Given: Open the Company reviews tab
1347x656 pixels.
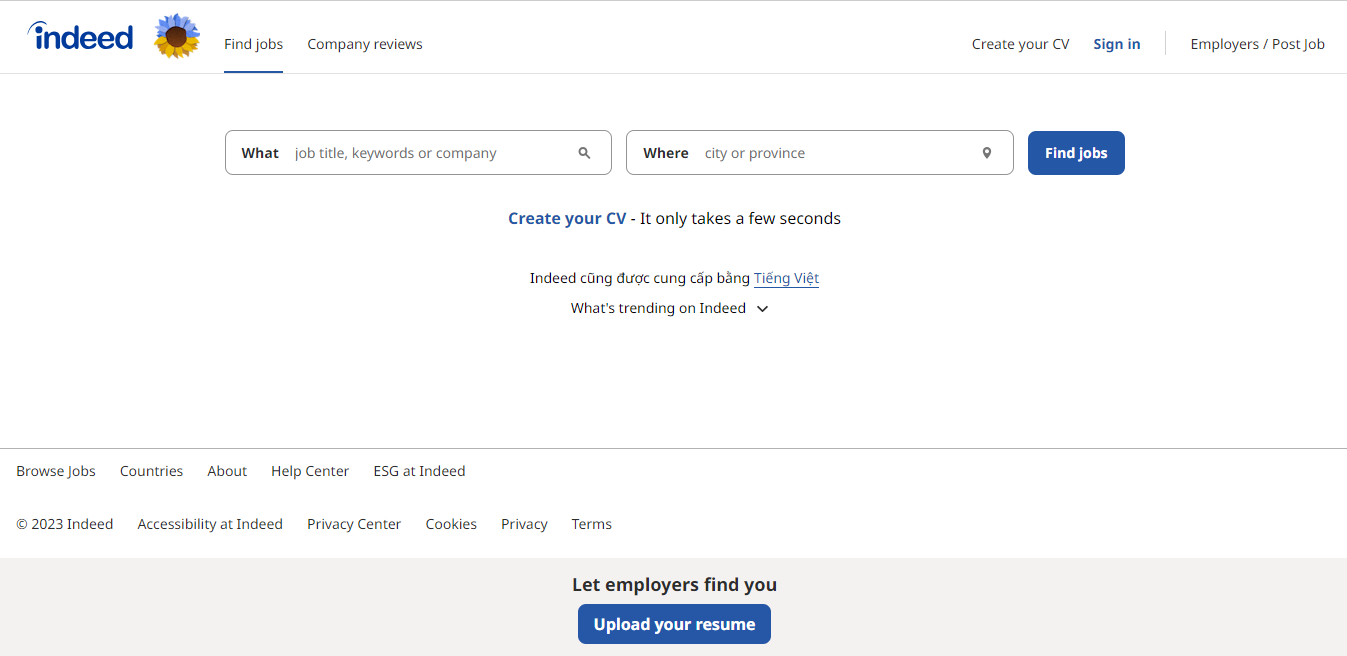Looking at the screenshot, I should tap(365, 44).
